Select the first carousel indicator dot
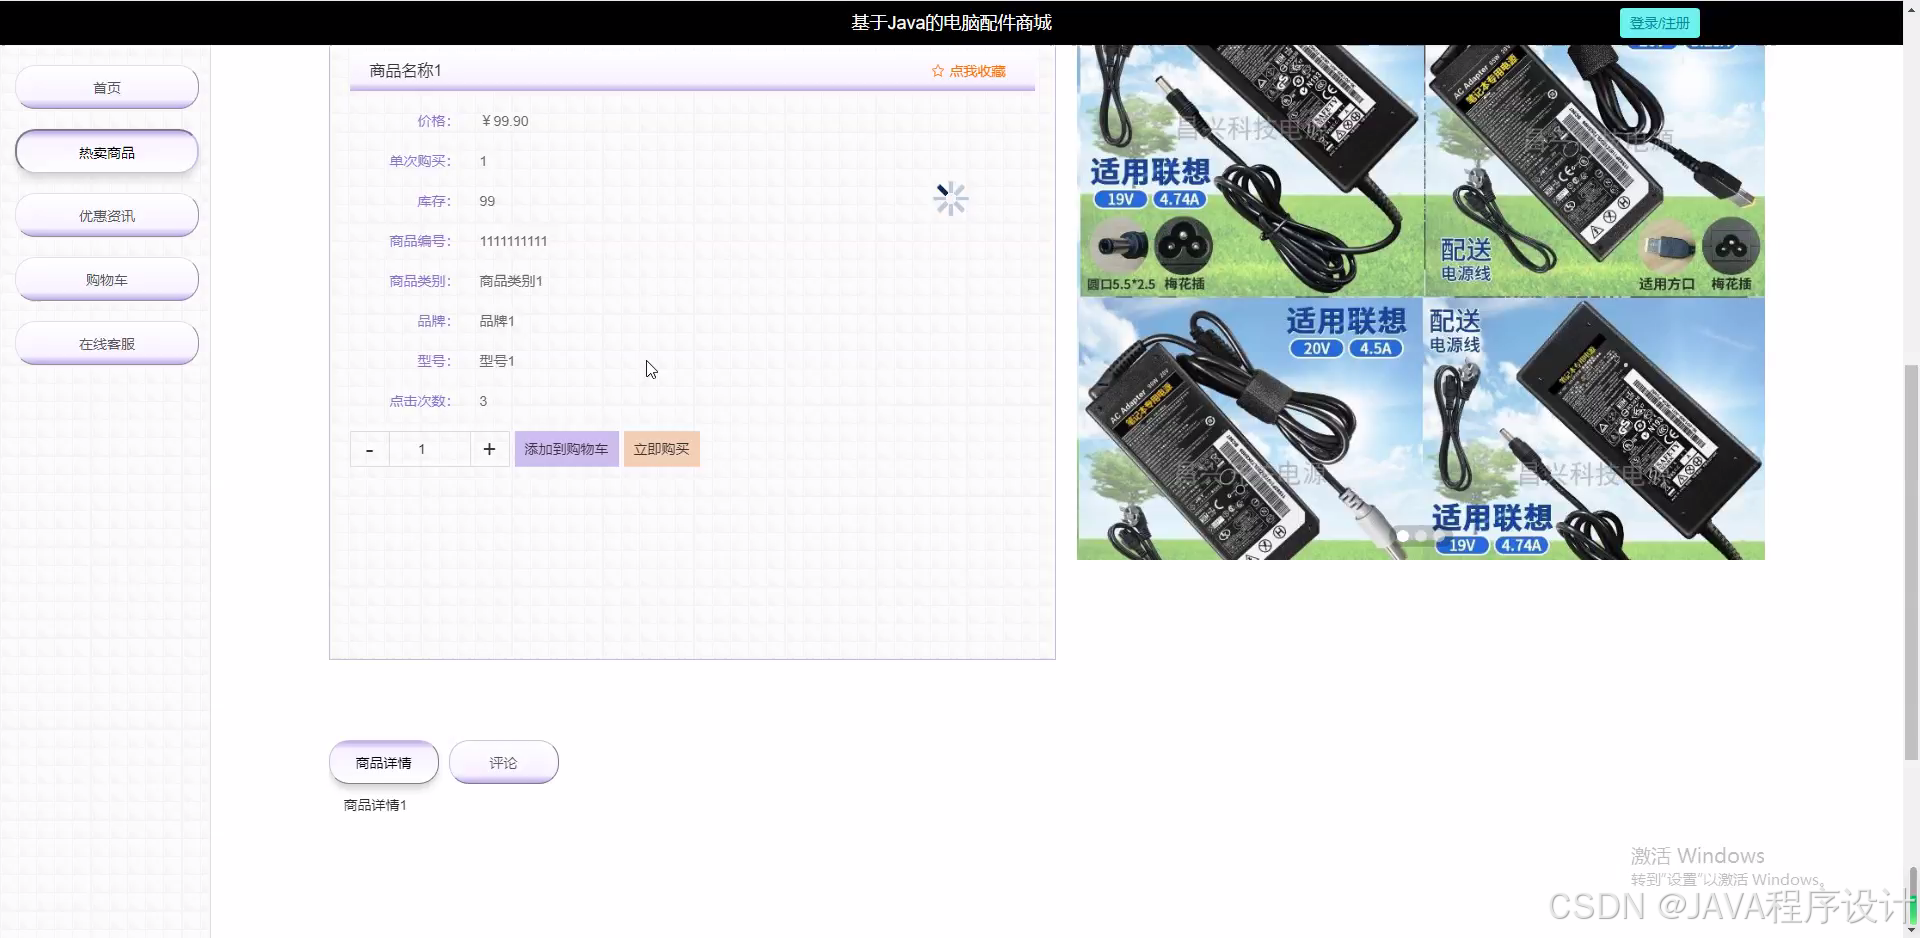The width and height of the screenshot is (1920, 938). (x=1403, y=536)
